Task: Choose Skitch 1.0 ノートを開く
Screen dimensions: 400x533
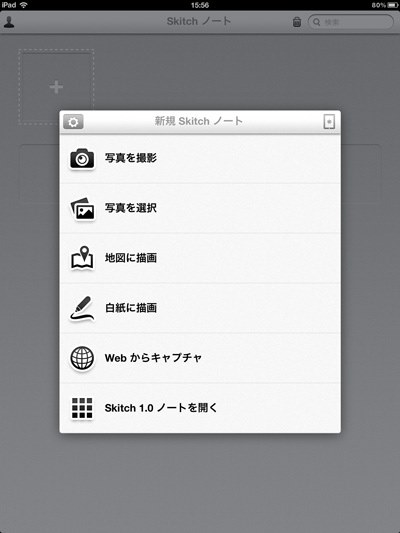Action: point(200,408)
